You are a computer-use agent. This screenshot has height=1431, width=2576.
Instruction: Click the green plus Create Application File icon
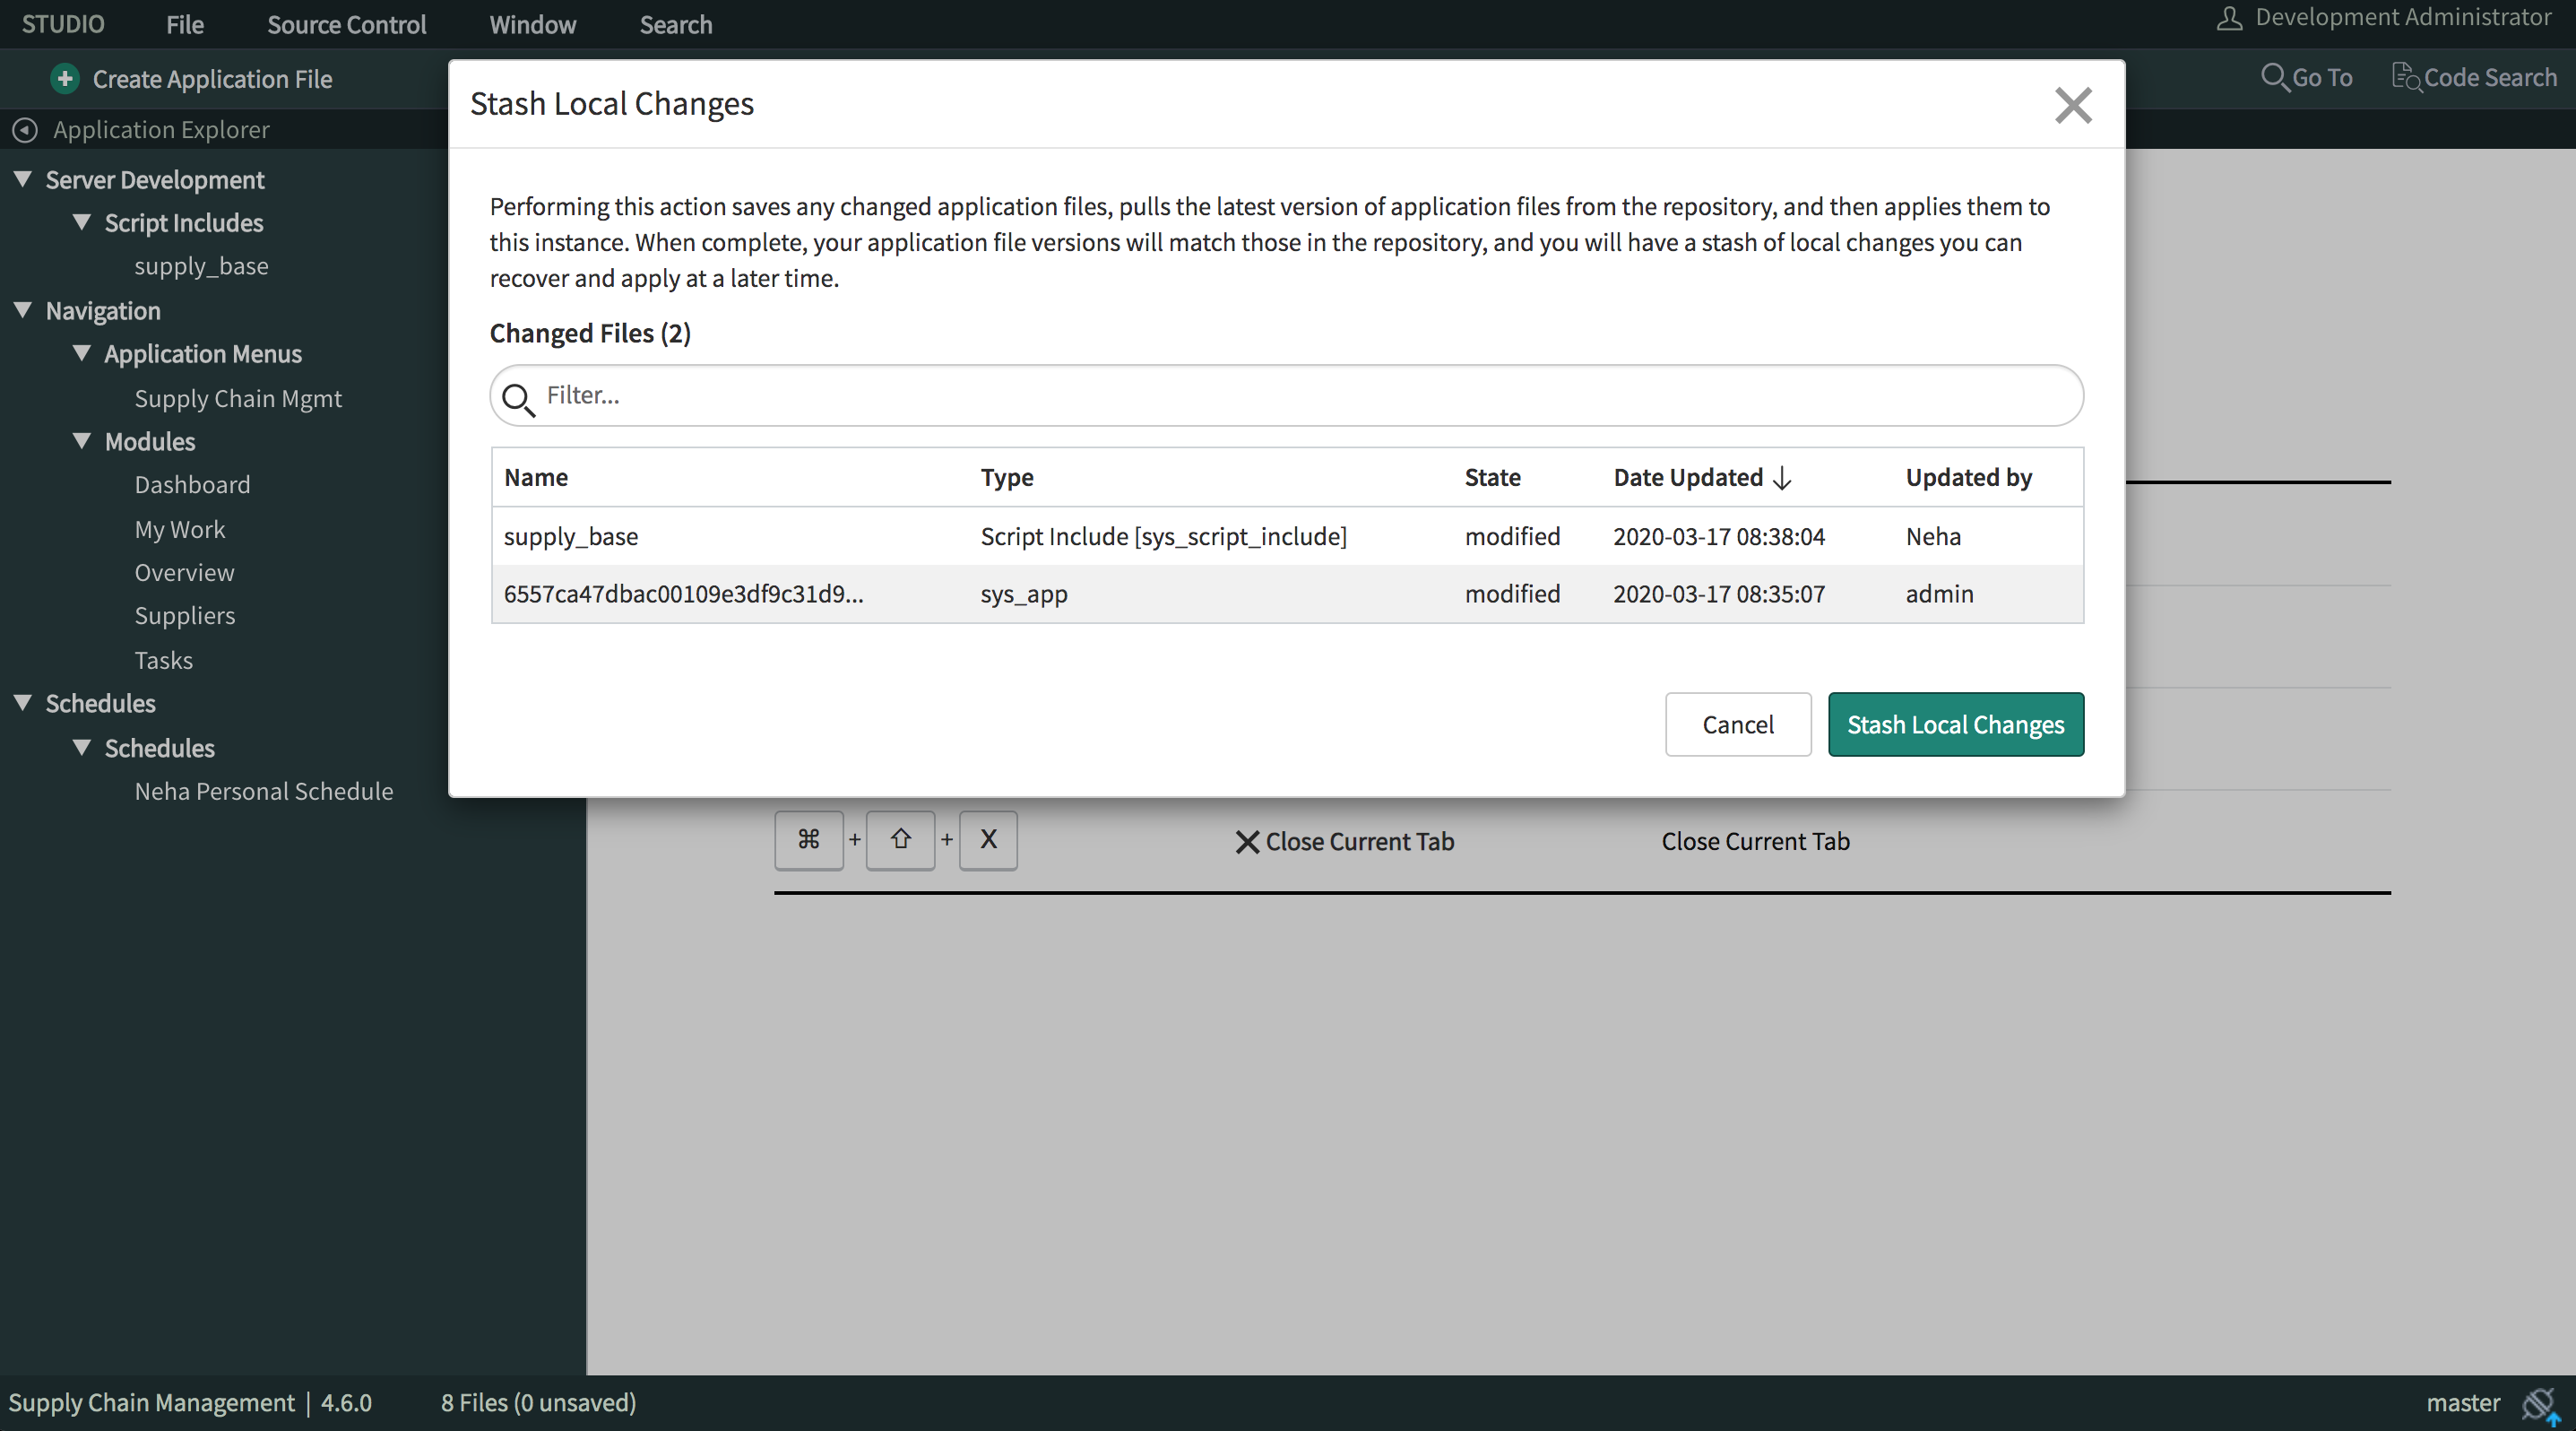pos(65,78)
